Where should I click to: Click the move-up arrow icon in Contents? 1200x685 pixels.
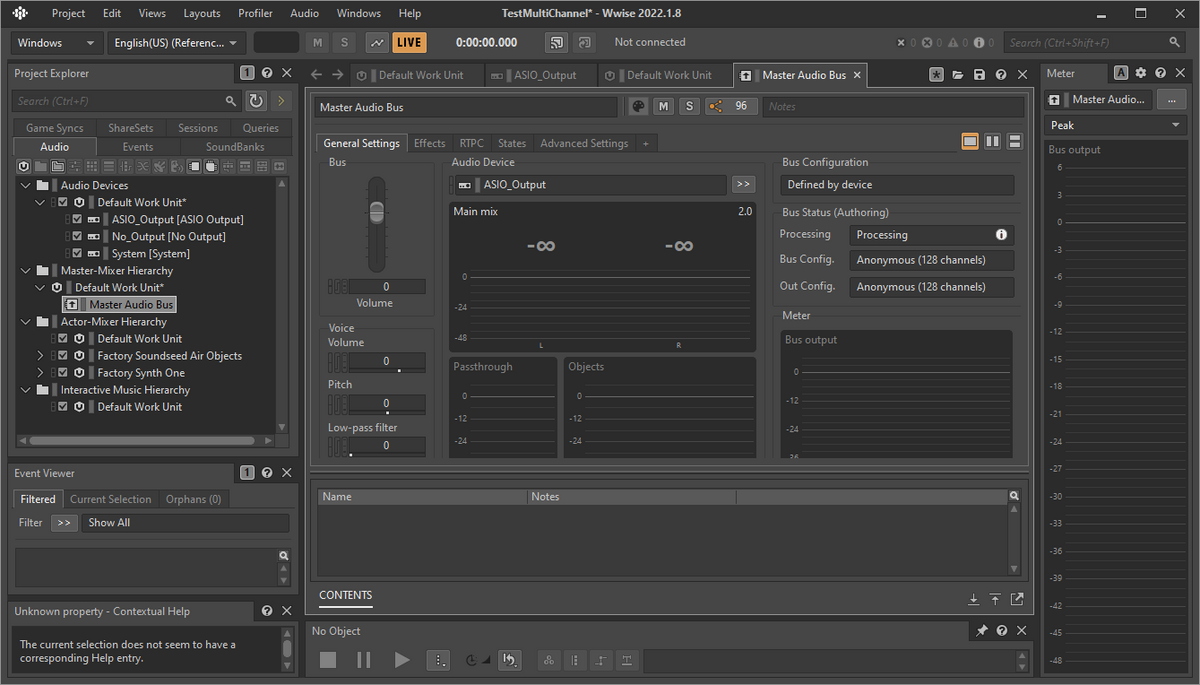coord(995,599)
